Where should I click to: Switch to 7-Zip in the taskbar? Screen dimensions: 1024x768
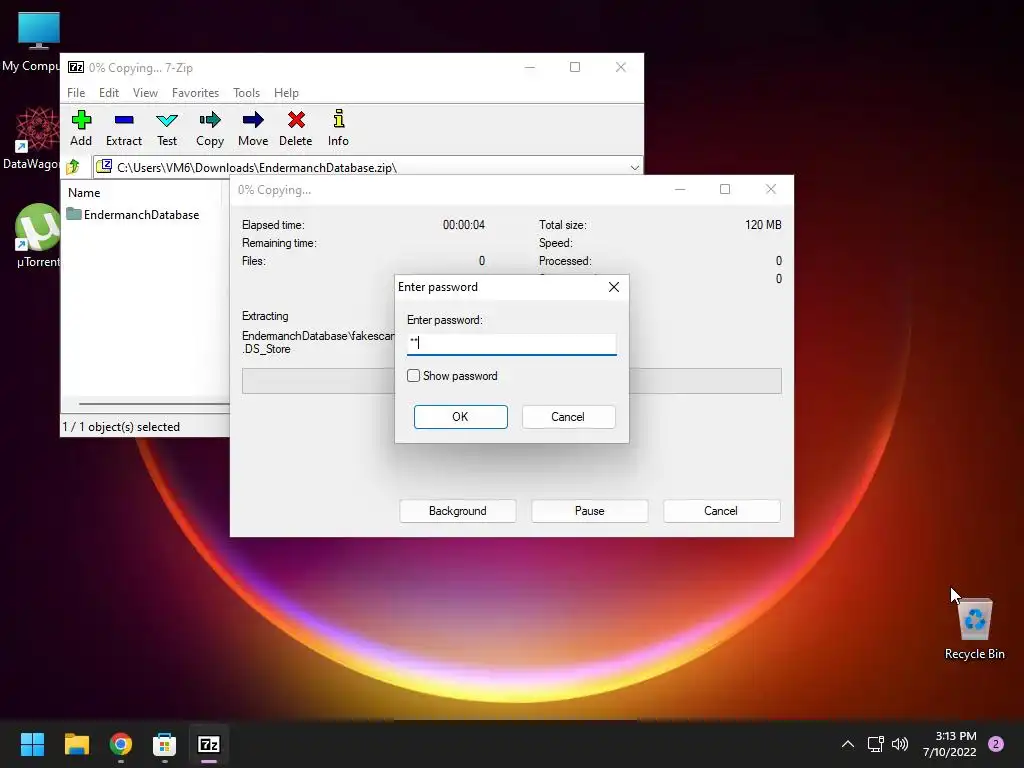coord(208,744)
